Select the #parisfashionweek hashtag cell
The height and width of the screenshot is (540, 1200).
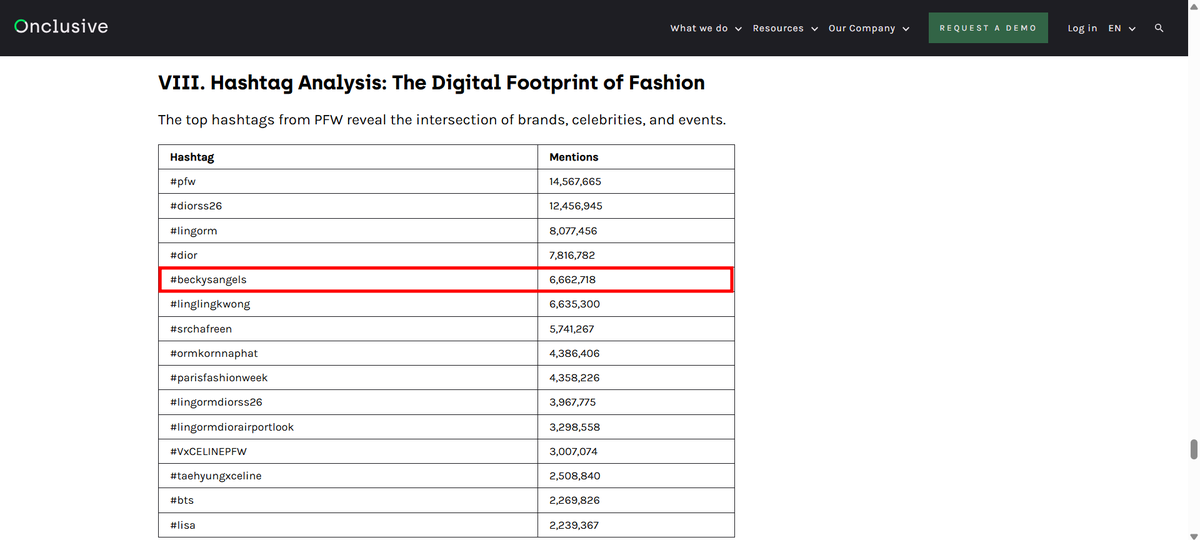[x=347, y=378]
